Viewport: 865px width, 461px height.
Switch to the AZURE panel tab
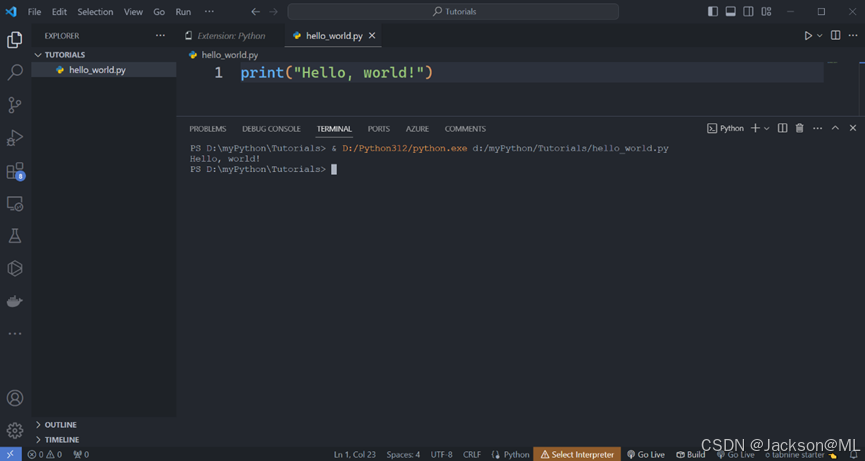pyautogui.click(x=417, y=129)
